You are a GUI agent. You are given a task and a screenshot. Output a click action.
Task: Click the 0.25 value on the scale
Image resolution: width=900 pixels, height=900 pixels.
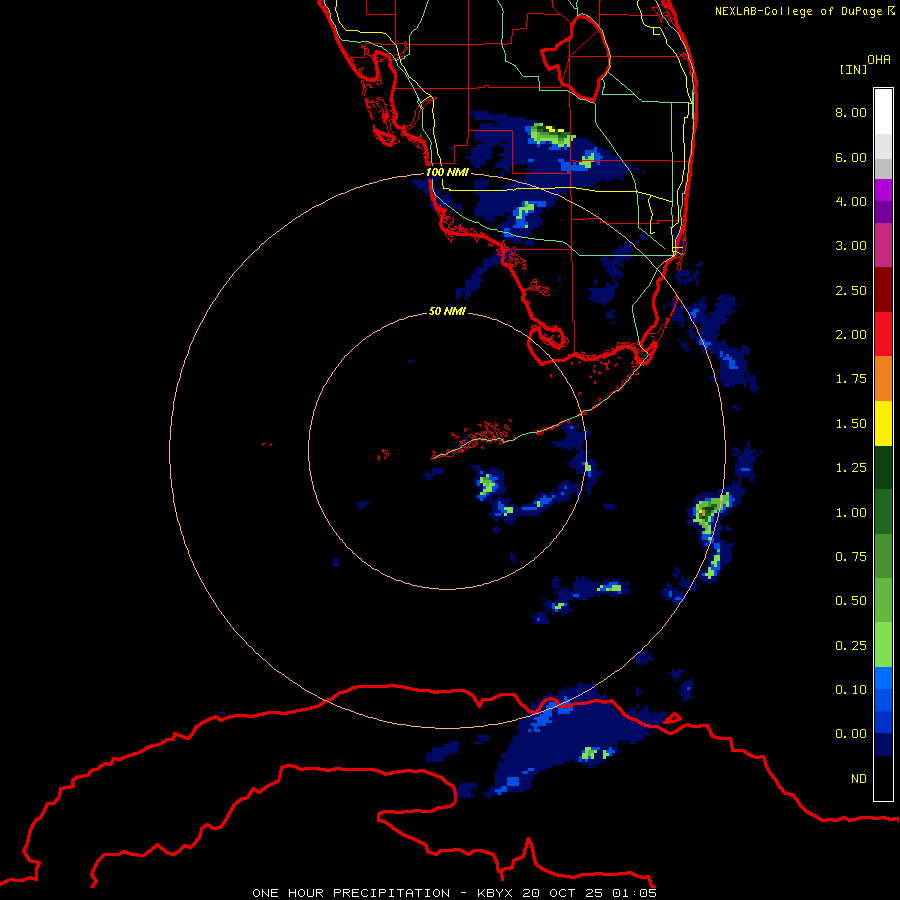coord(851,646)
